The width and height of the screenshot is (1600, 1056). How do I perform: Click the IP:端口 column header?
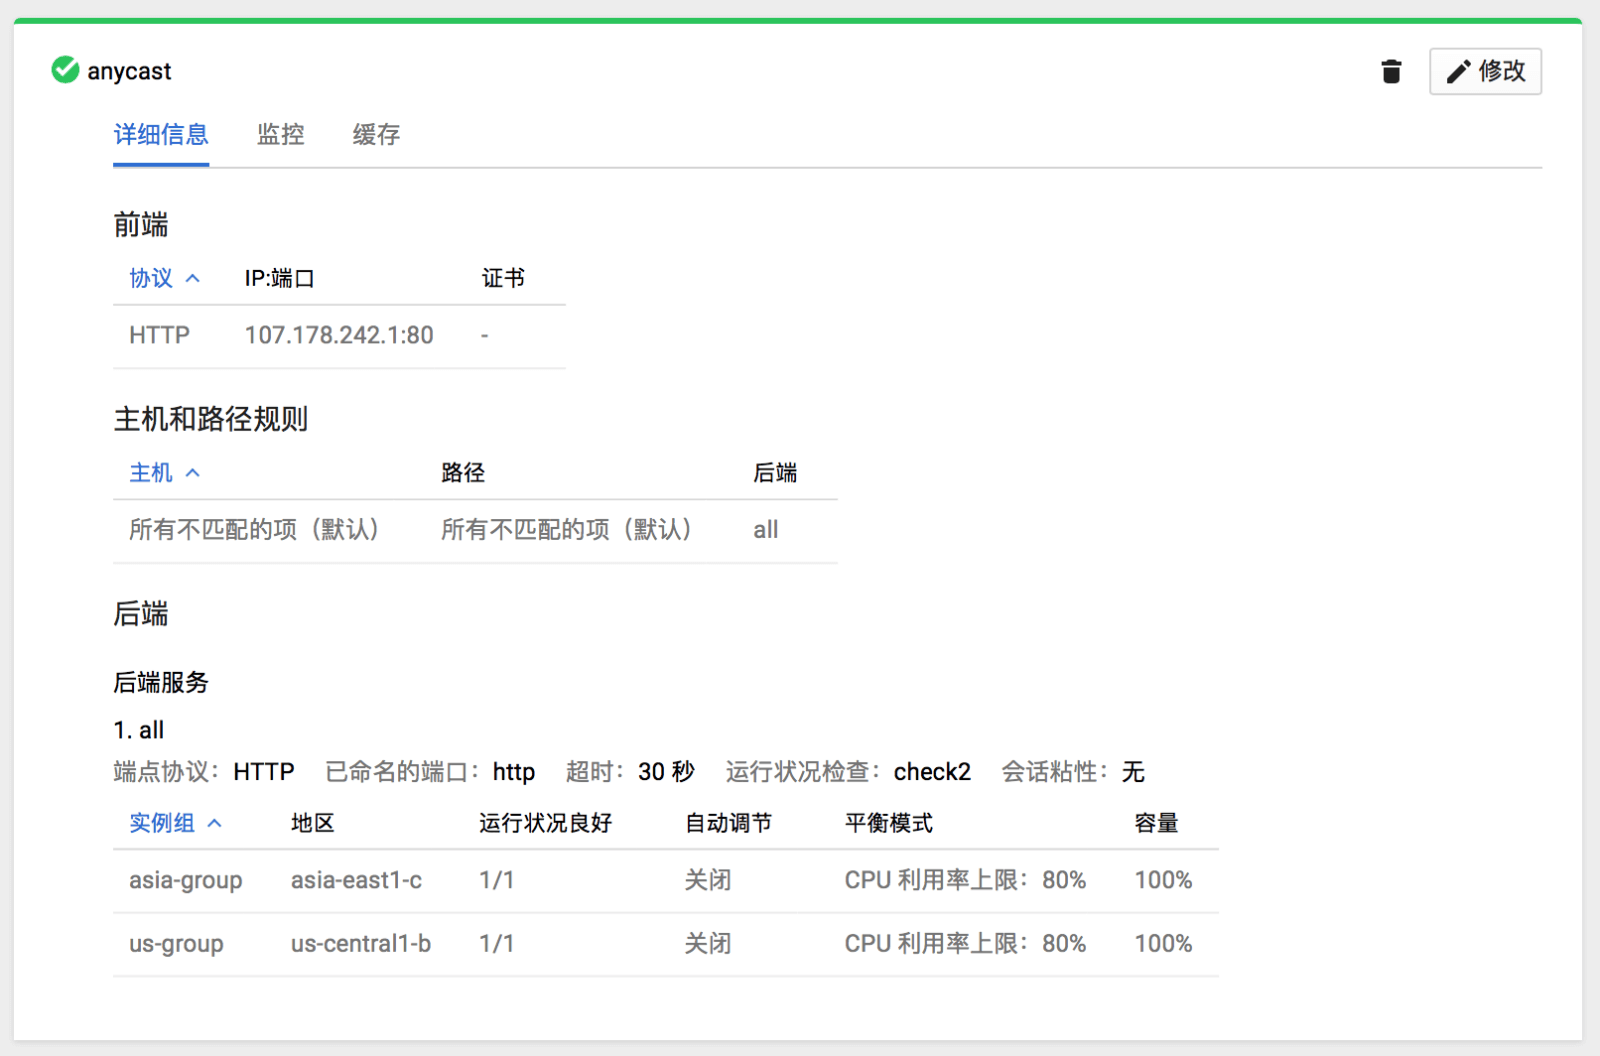pyautogui.click(x=280, y=278)
